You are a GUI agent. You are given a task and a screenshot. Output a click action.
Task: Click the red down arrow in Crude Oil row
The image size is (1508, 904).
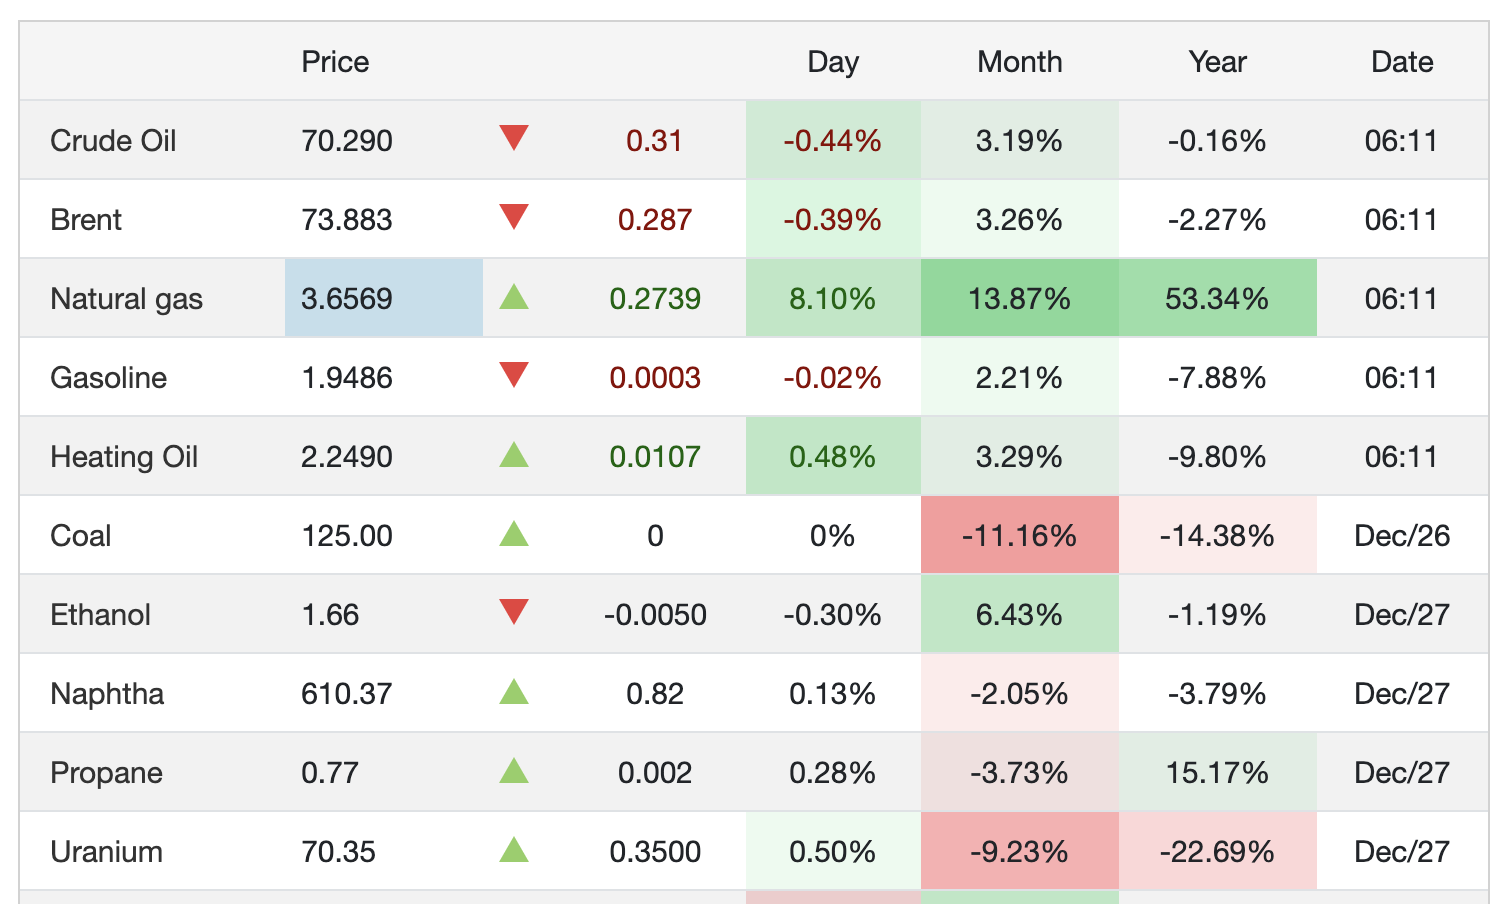pyautogui.click(x=514, y=138)
